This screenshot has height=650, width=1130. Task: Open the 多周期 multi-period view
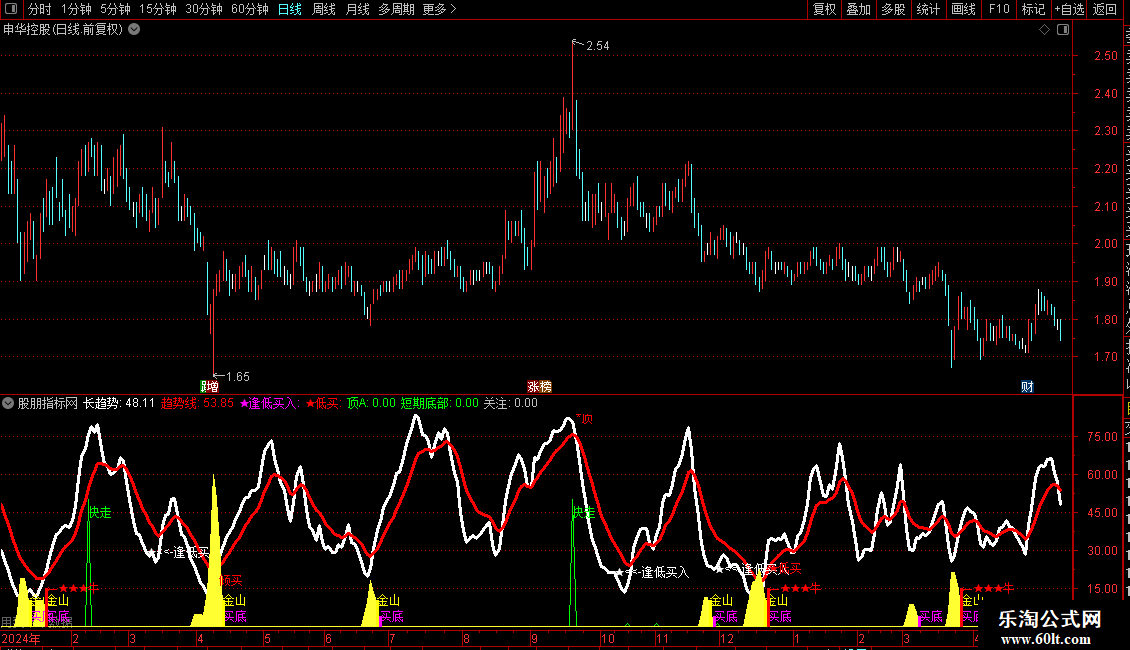pyautogui.click(x=396, y=9)
